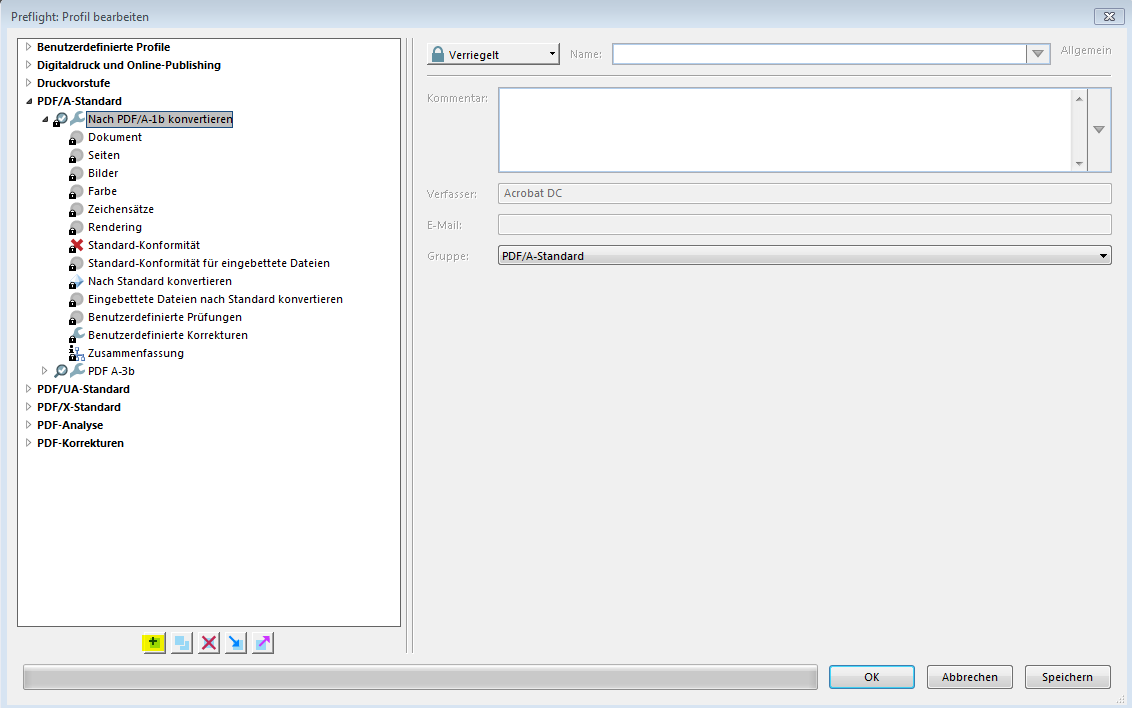Select the Rendering tree item
1132x708 pixels.
[115, 227]
